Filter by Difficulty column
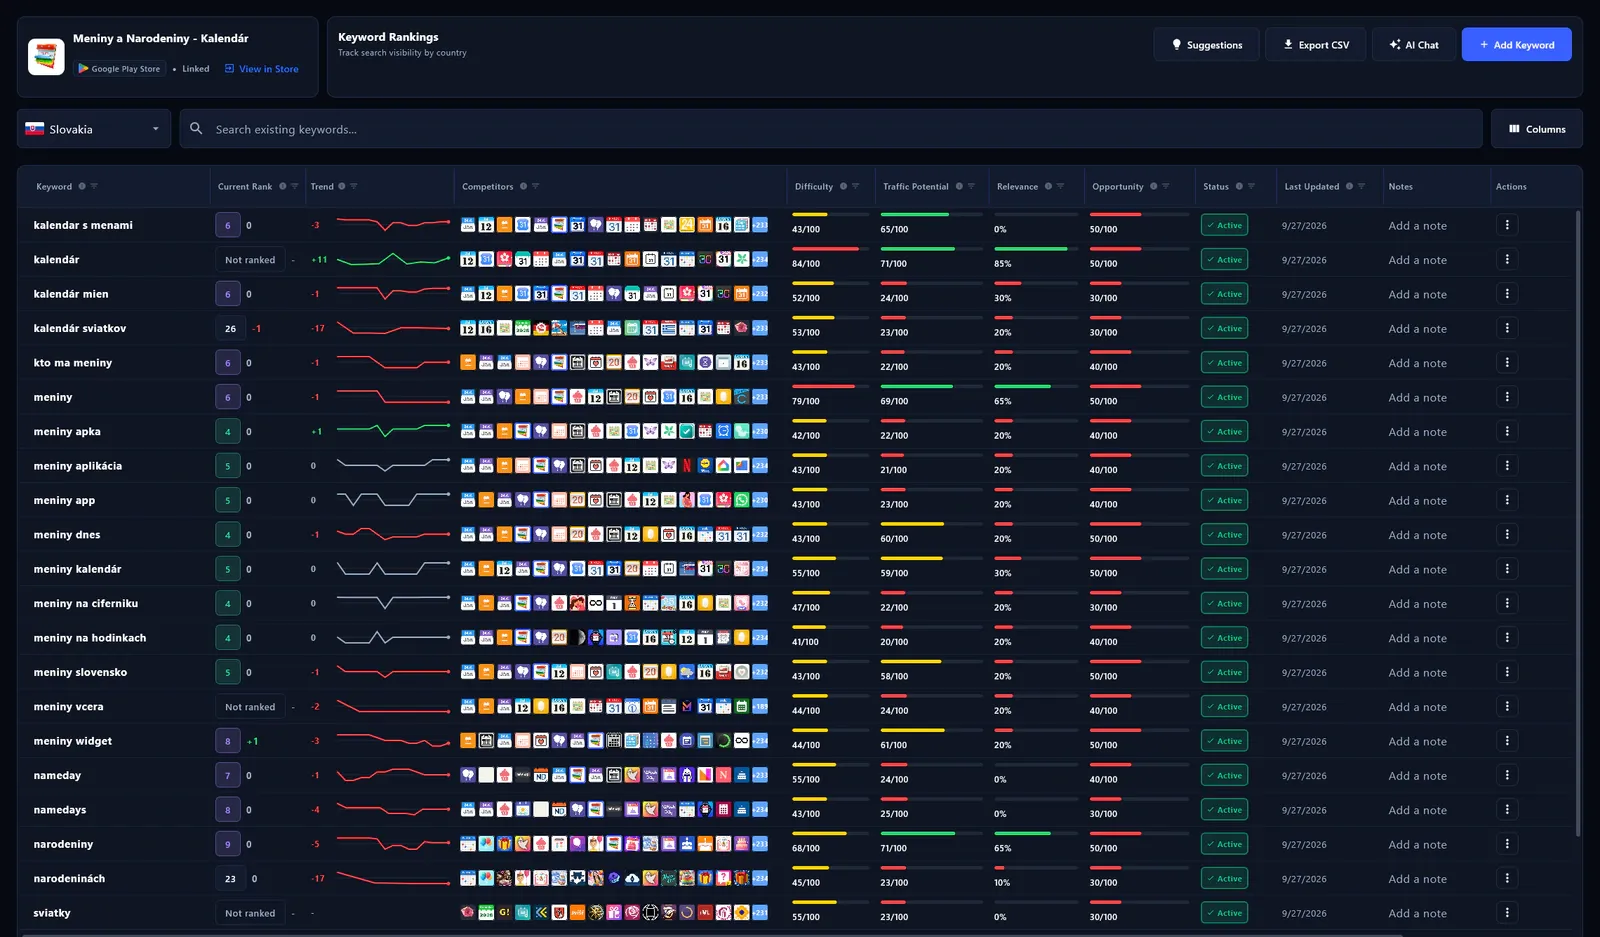Image resolution: width=1600 pixels, height=937 pixels. (x=856, y=187)
